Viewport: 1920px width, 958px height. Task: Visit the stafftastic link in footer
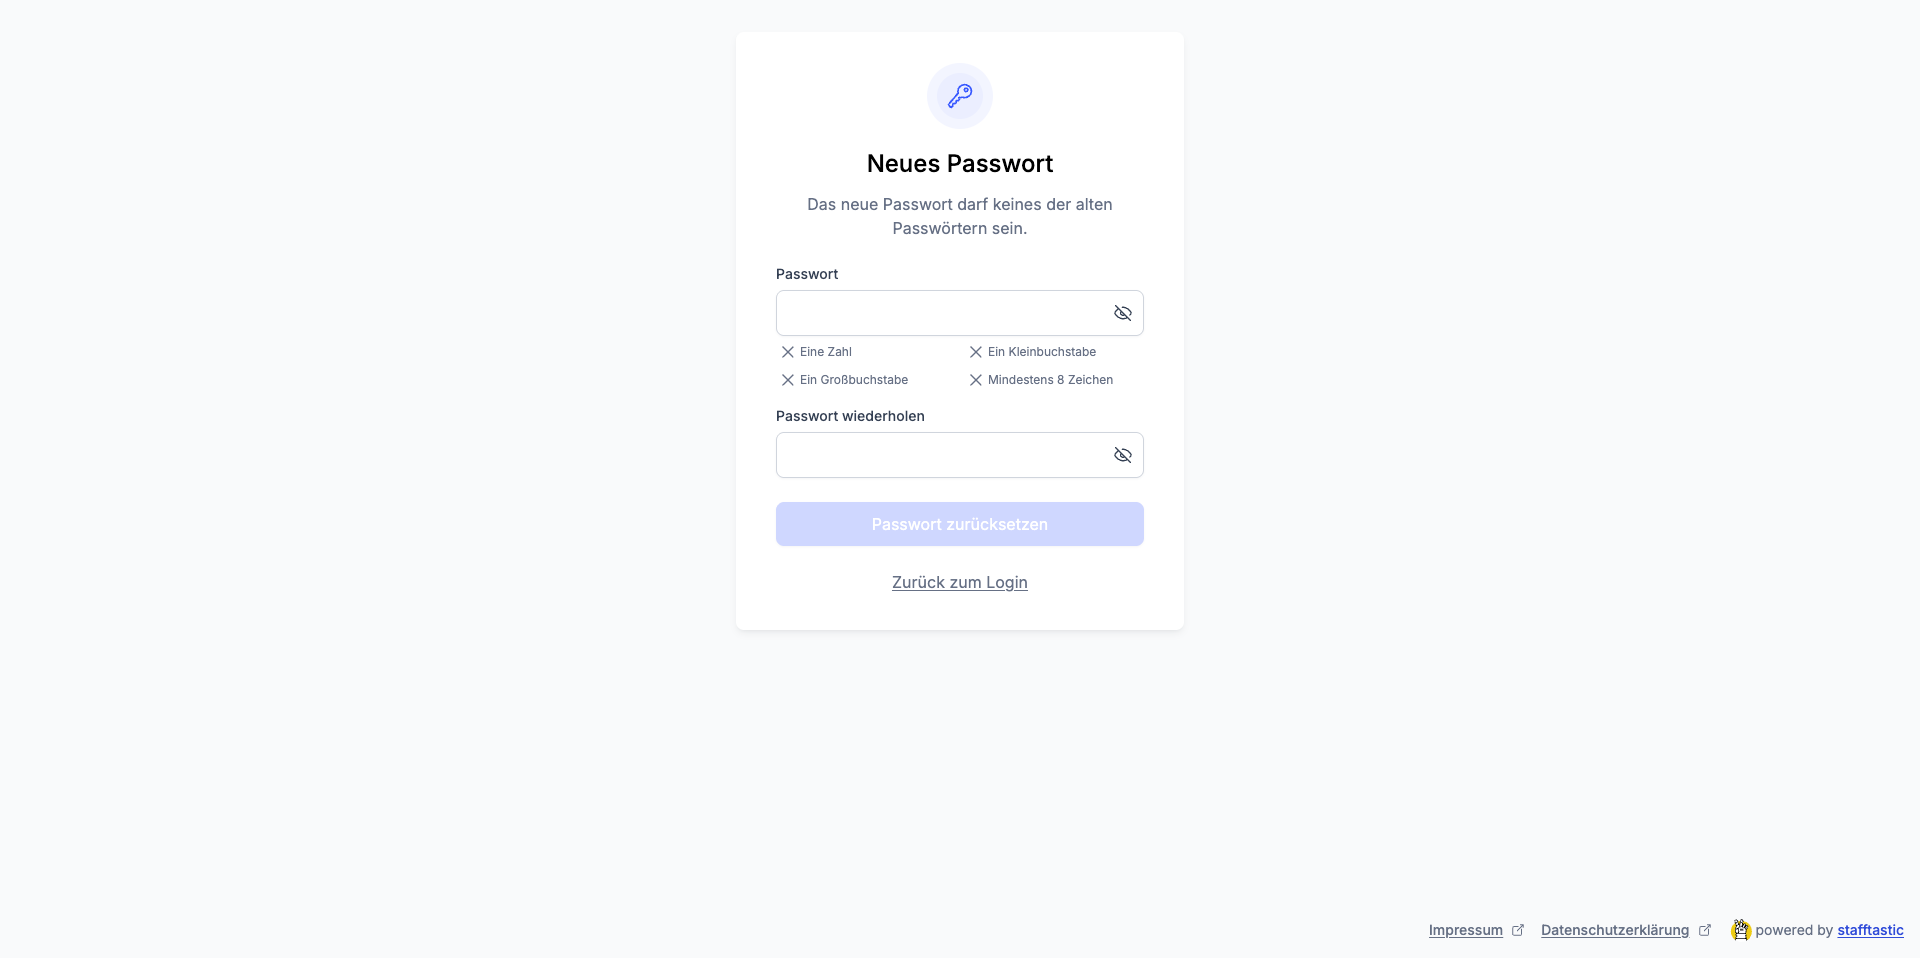point(1870,930)
